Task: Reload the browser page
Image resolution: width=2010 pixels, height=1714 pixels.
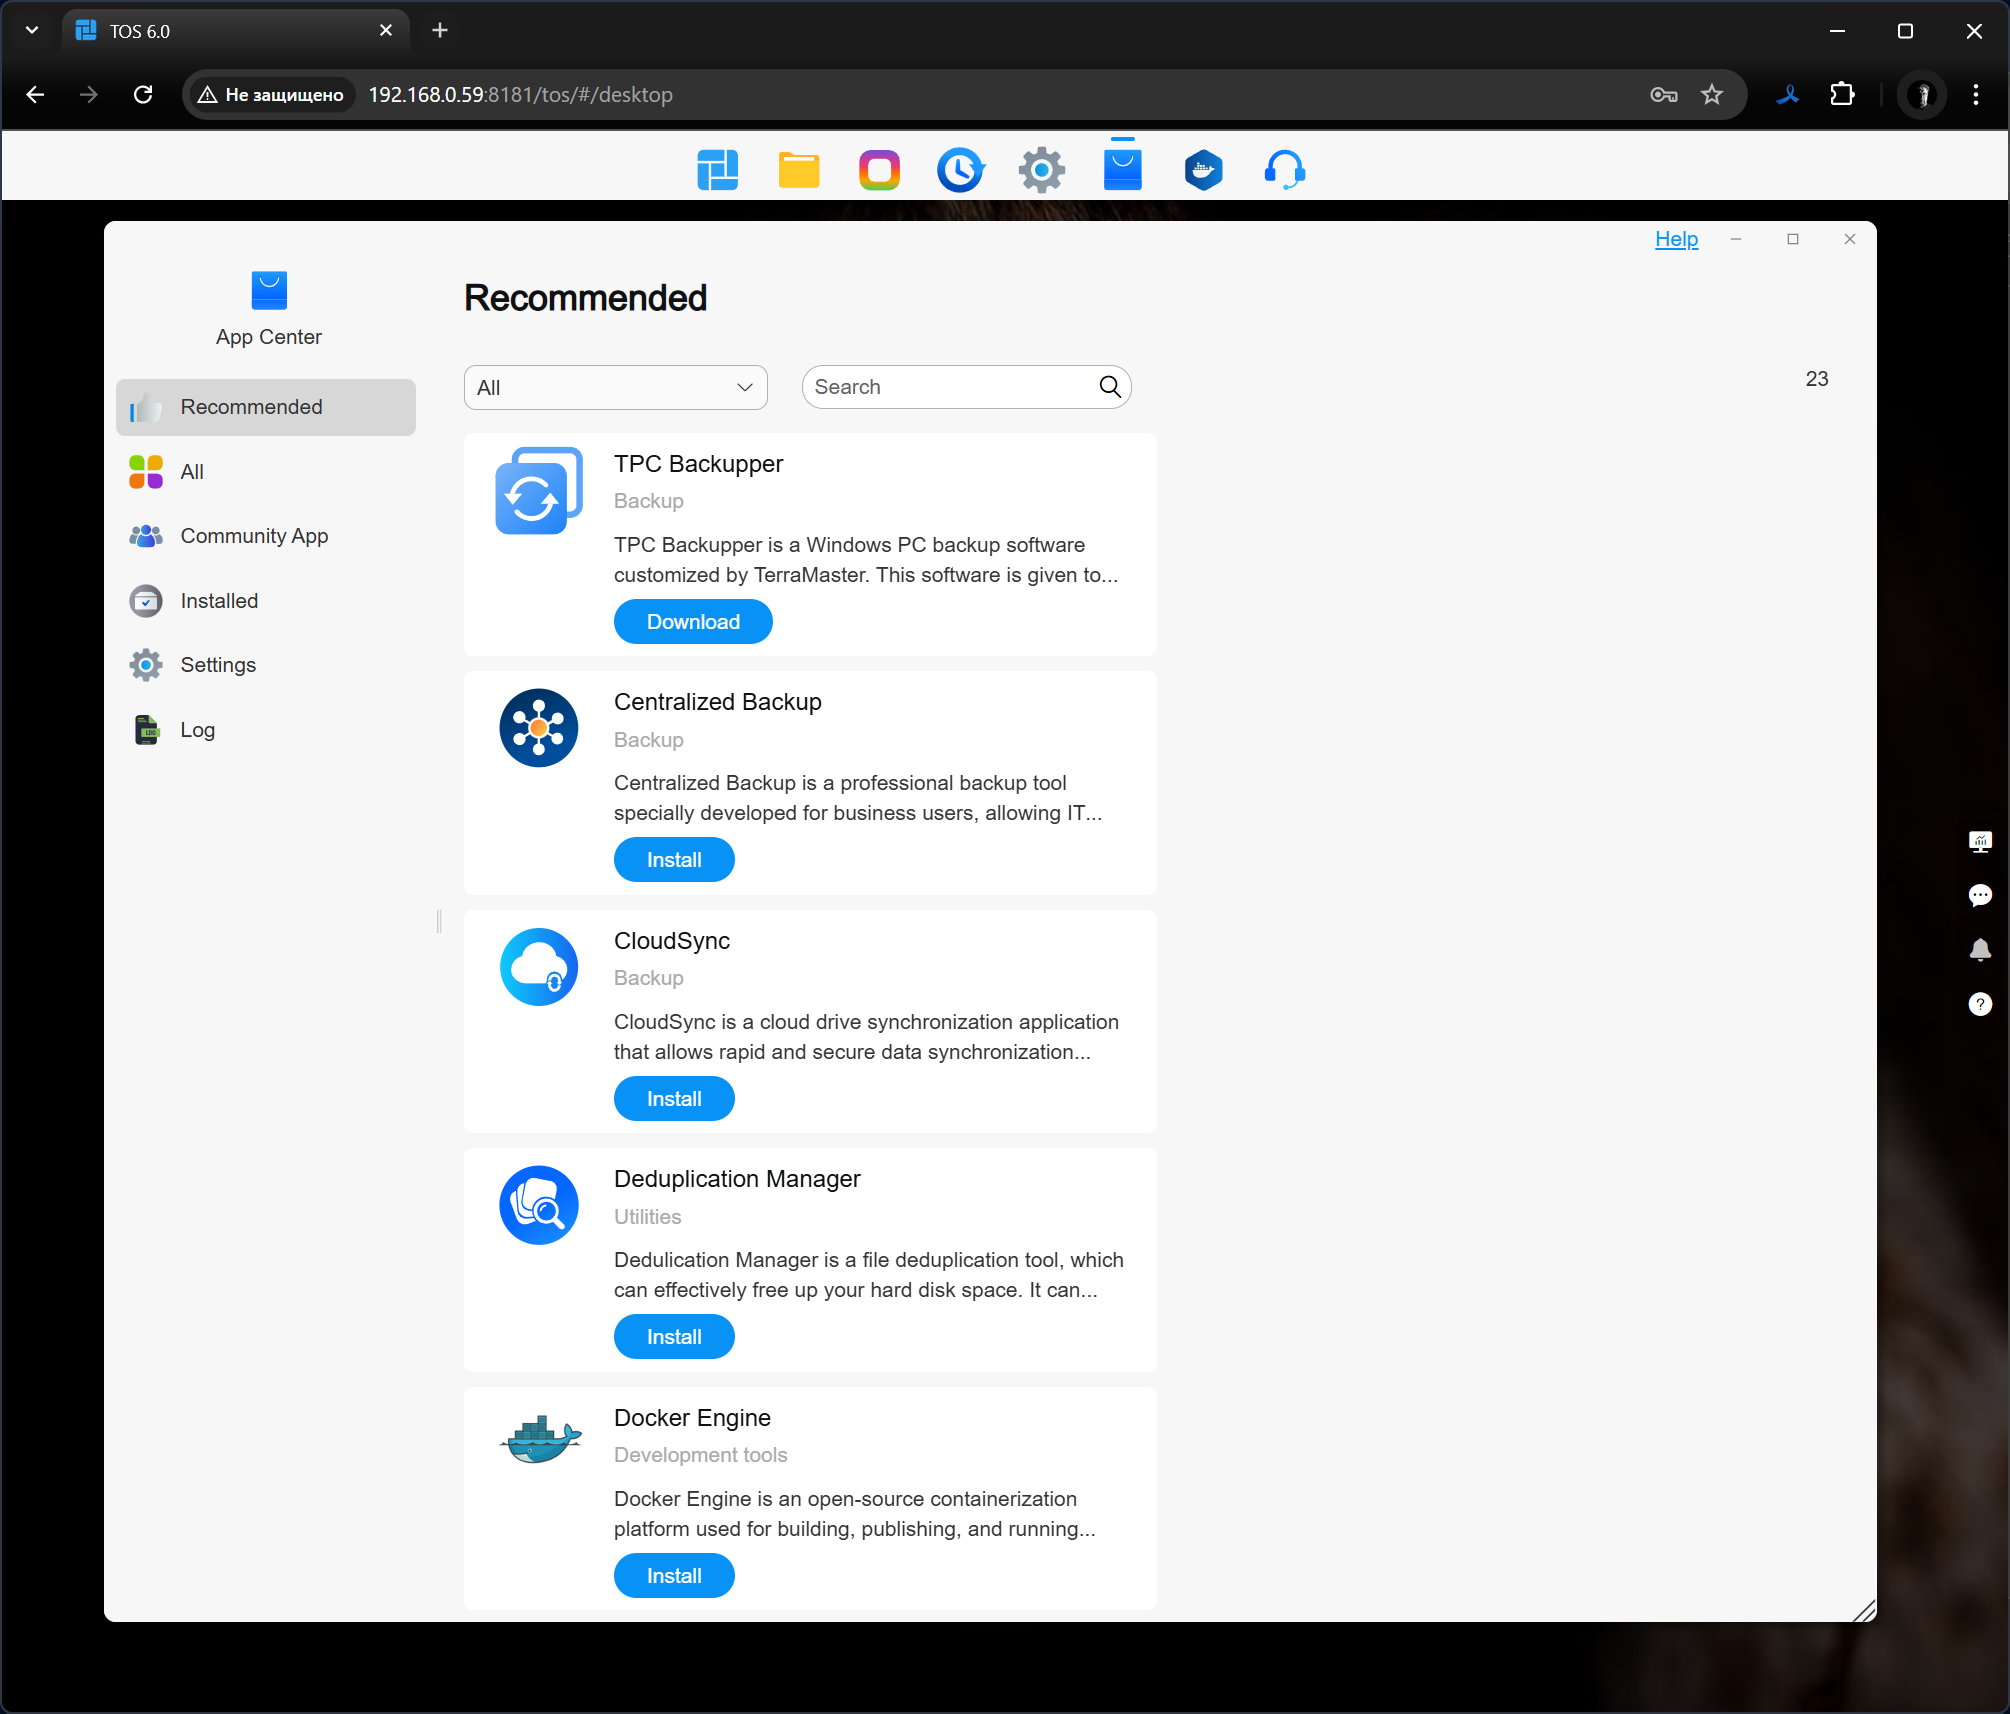Action: [143, 94]
